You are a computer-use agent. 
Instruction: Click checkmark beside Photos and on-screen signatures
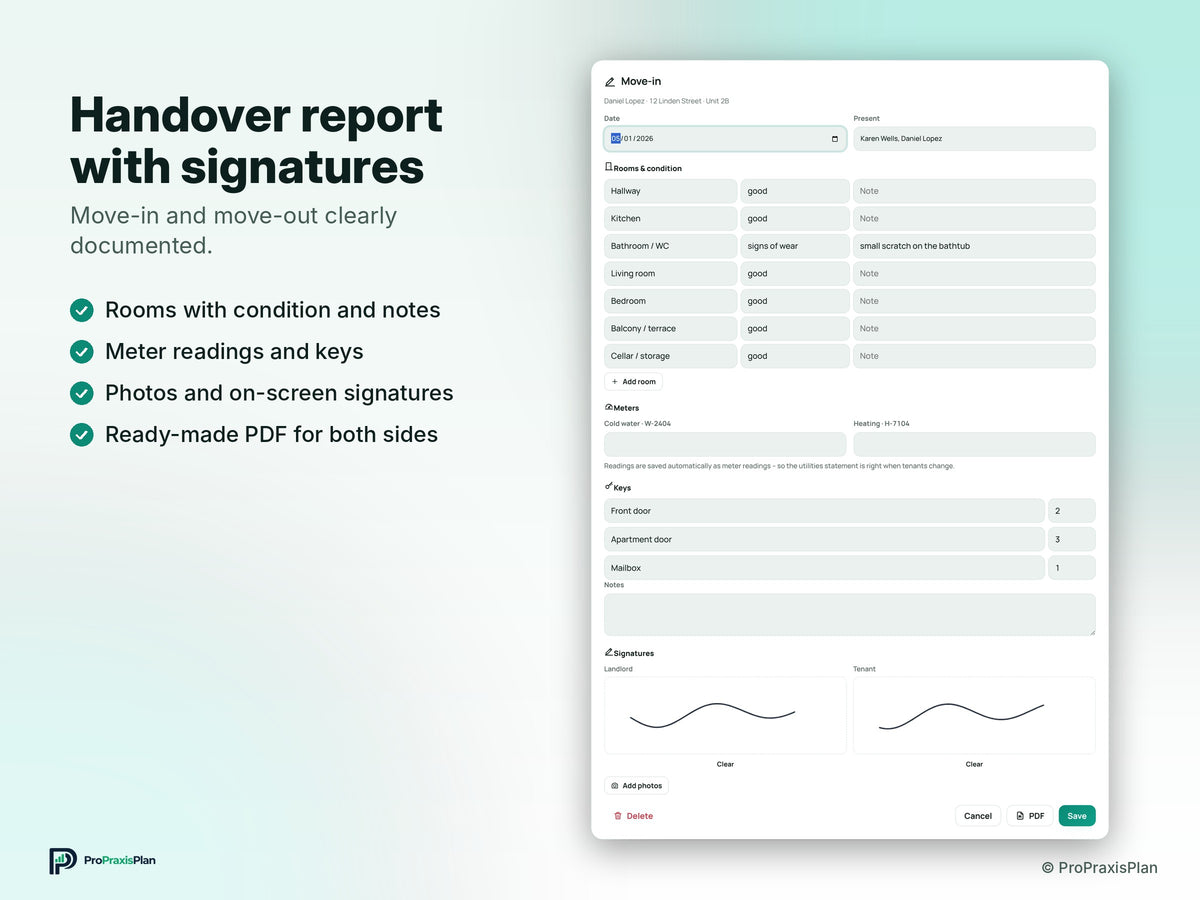pyautogui.click(x=82, y=393)
